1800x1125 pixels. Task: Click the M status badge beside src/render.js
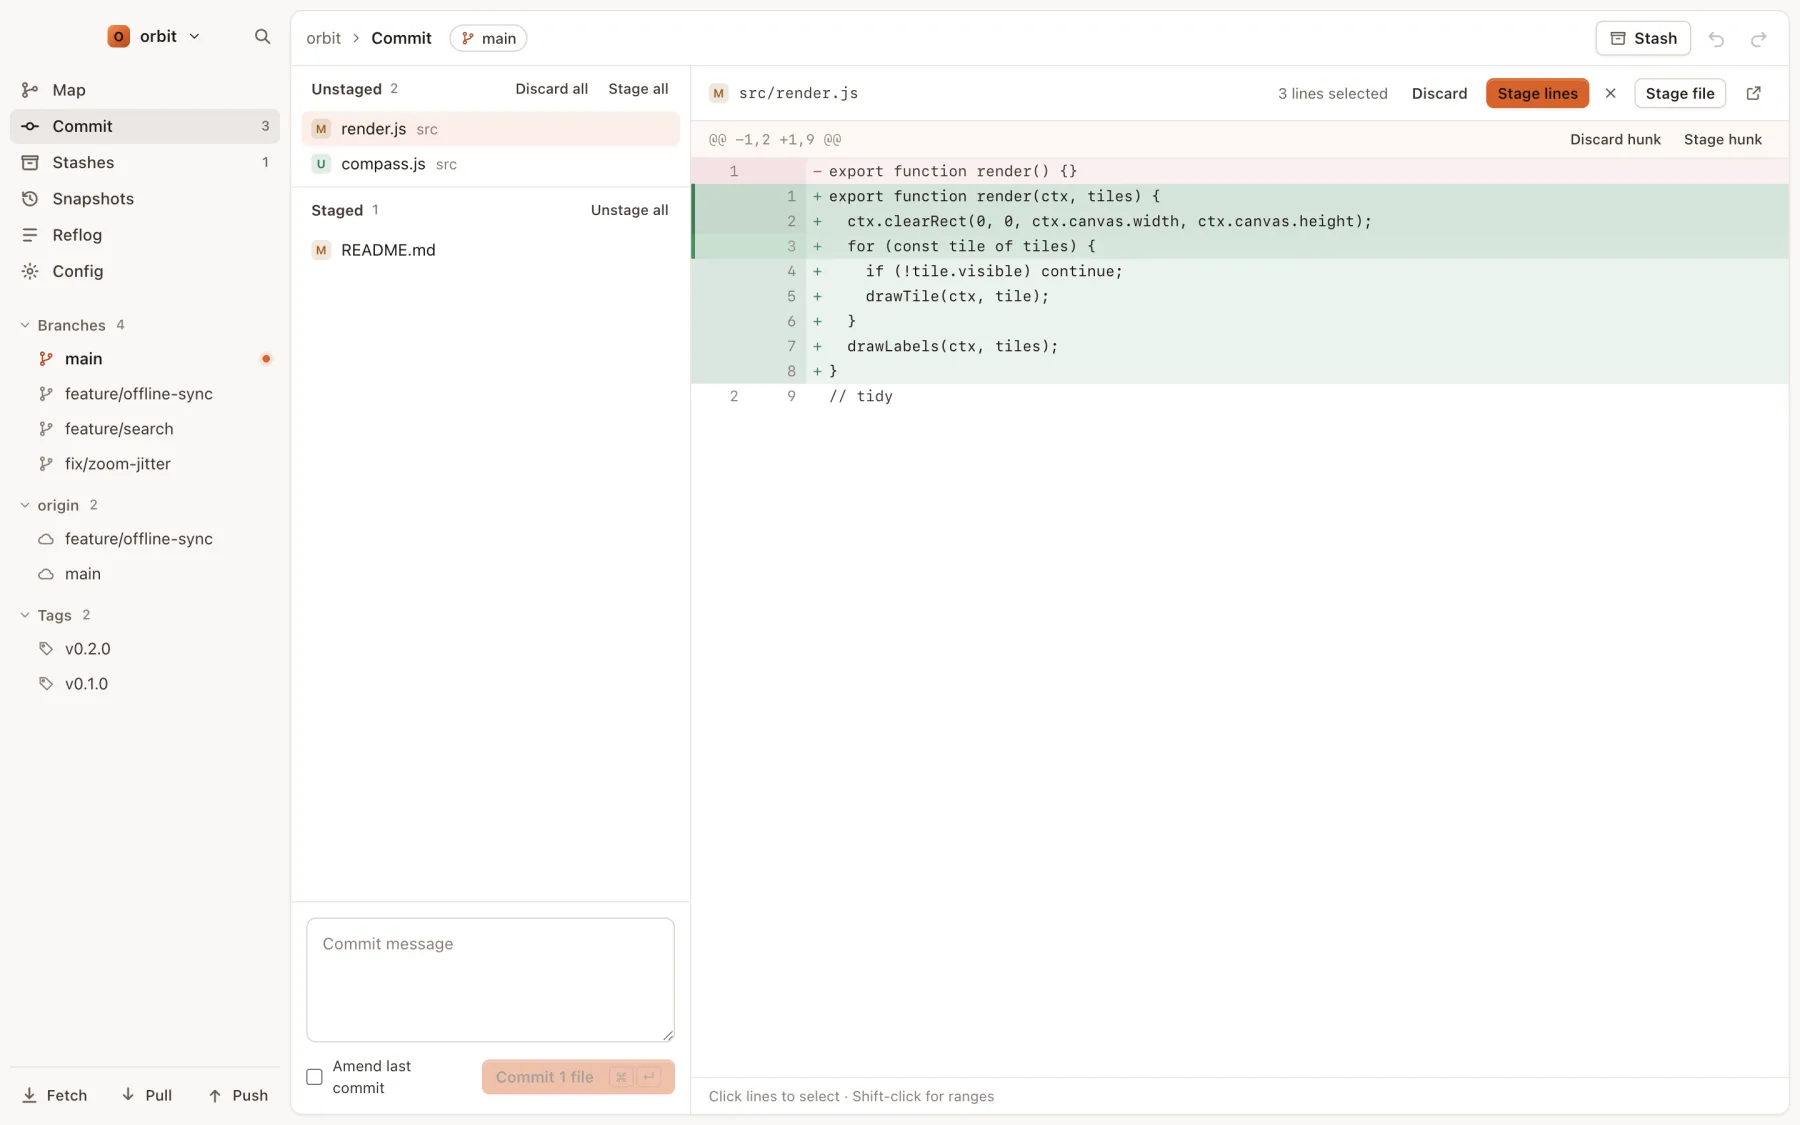point(718,93)
